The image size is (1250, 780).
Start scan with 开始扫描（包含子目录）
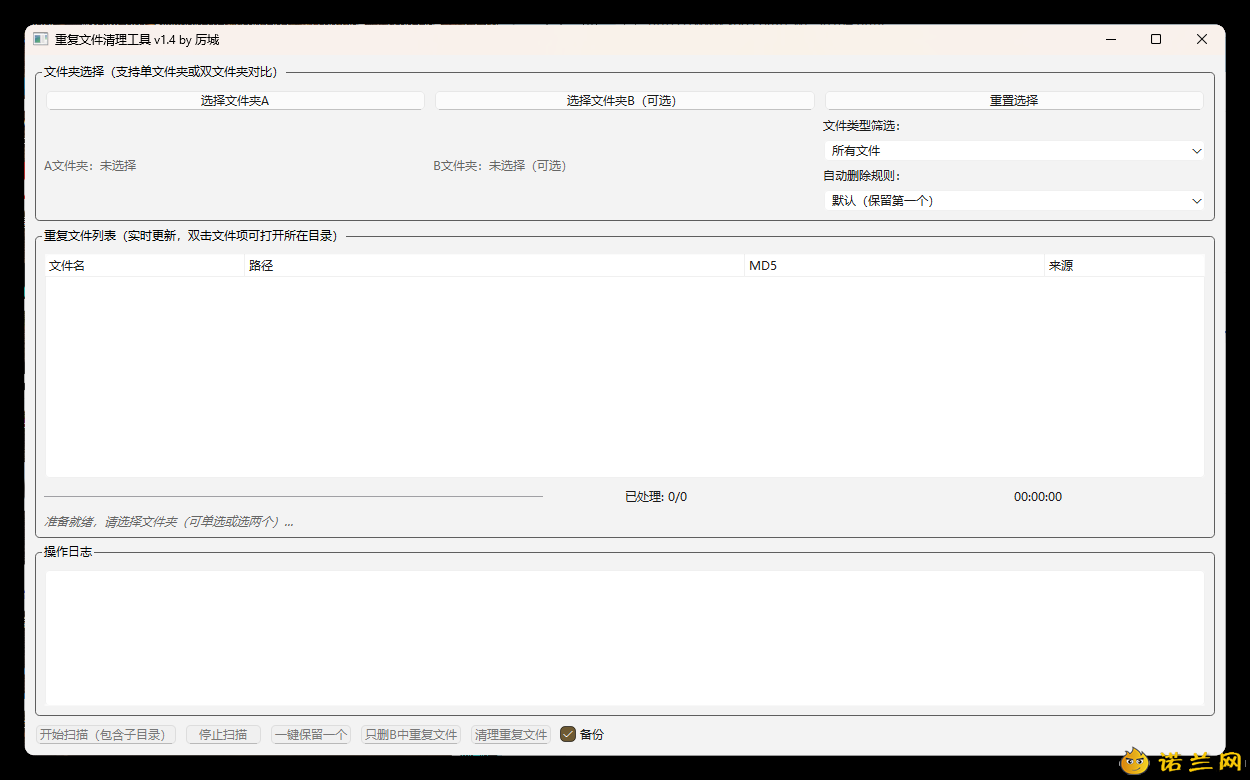[x=106, y=735]
